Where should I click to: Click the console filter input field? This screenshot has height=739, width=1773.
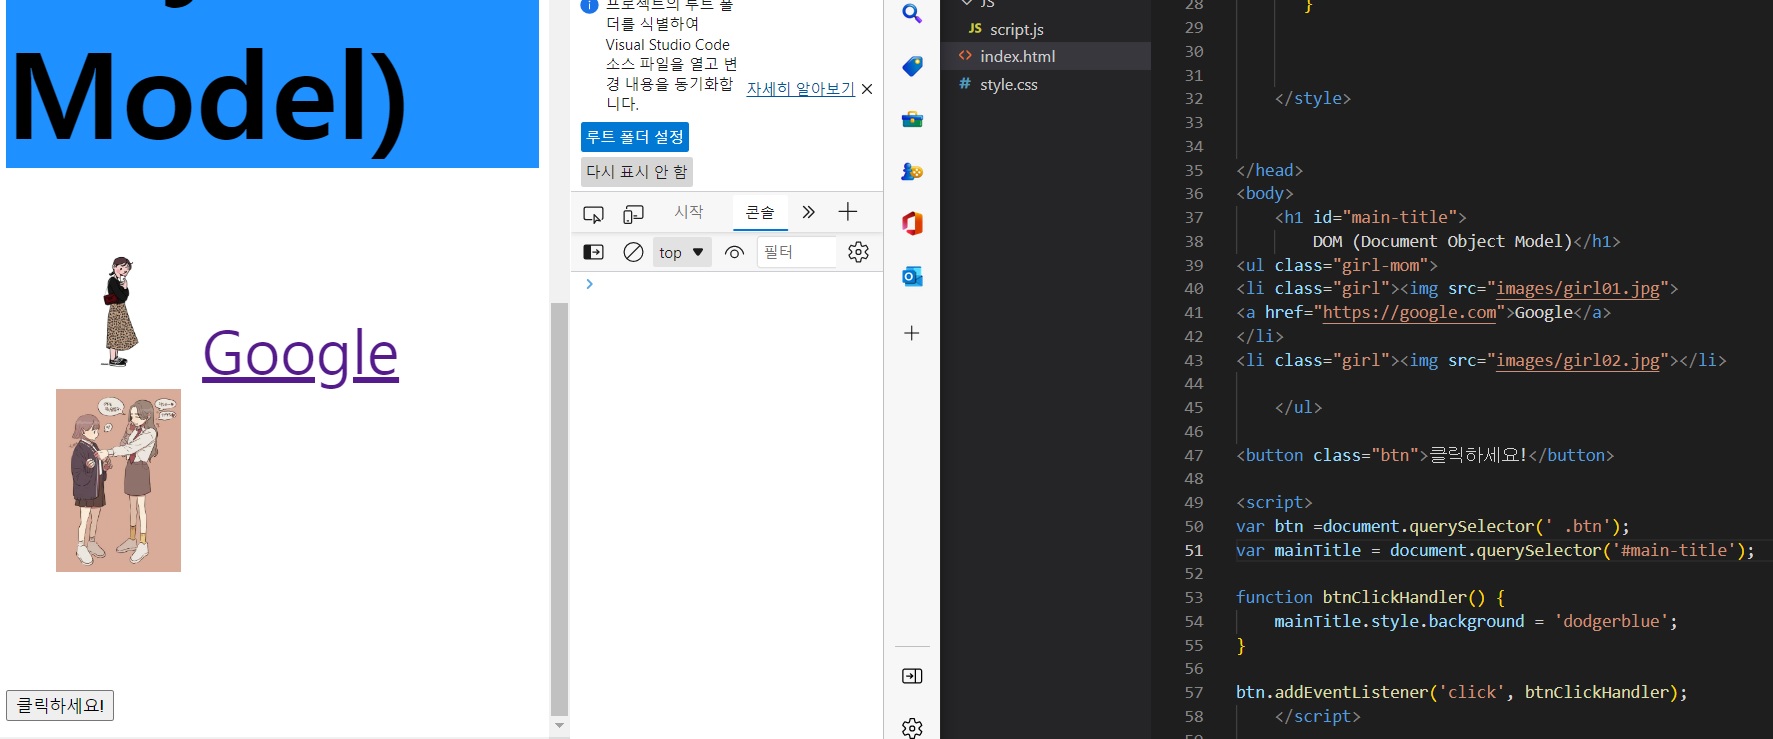[796, 252]
